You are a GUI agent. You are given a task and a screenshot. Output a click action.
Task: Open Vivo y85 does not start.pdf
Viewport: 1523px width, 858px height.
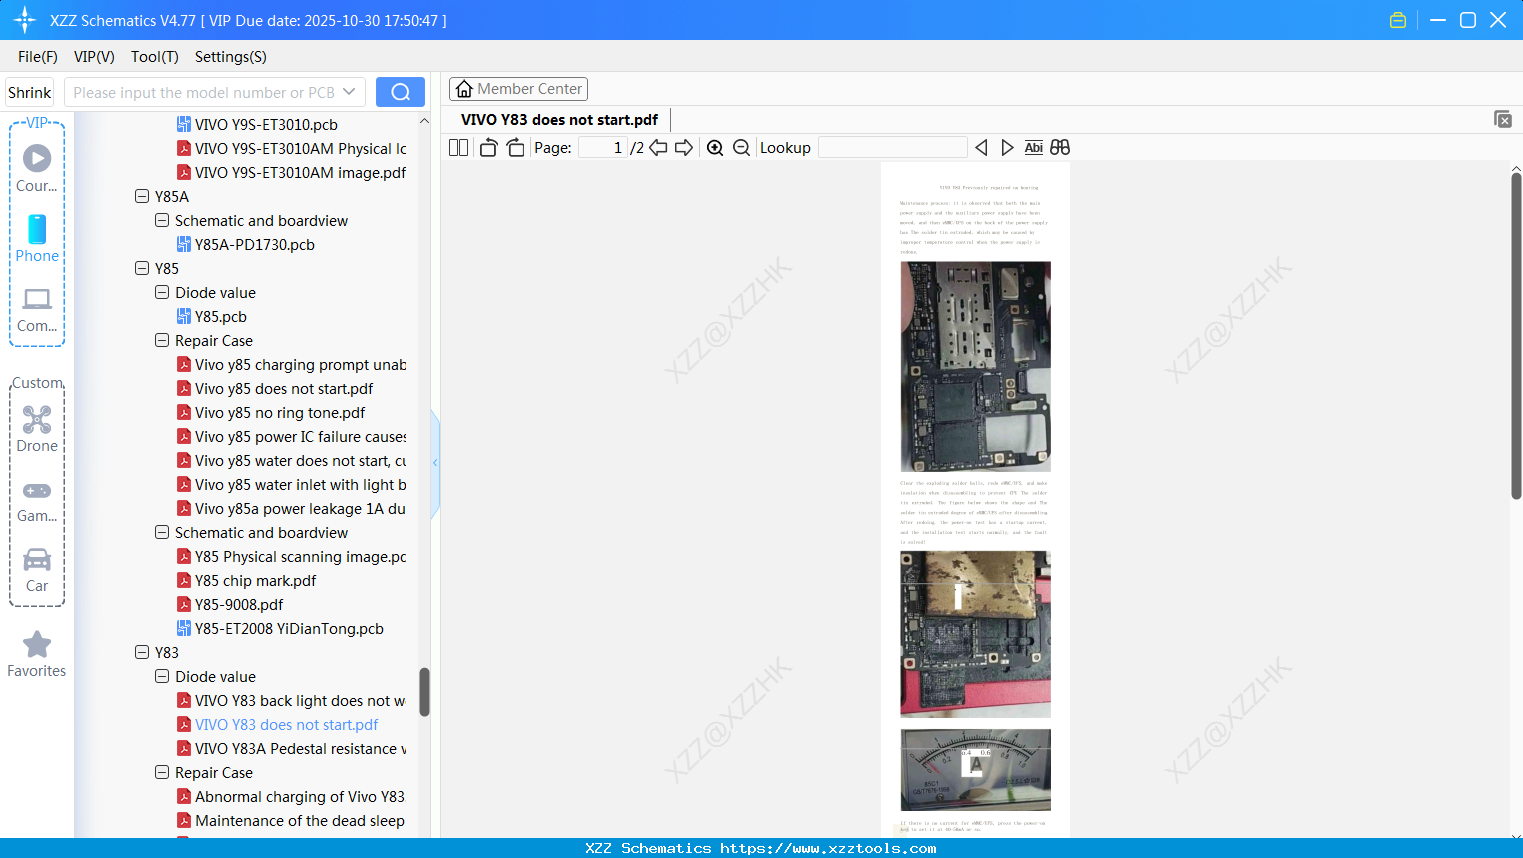284,388
